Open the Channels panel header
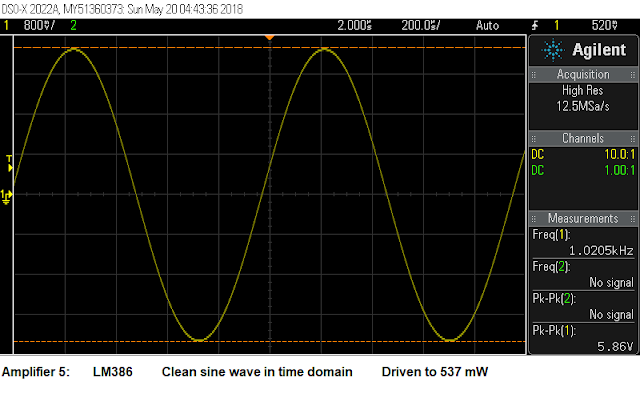This screenshot has width=640, height=394. [583, 139]
